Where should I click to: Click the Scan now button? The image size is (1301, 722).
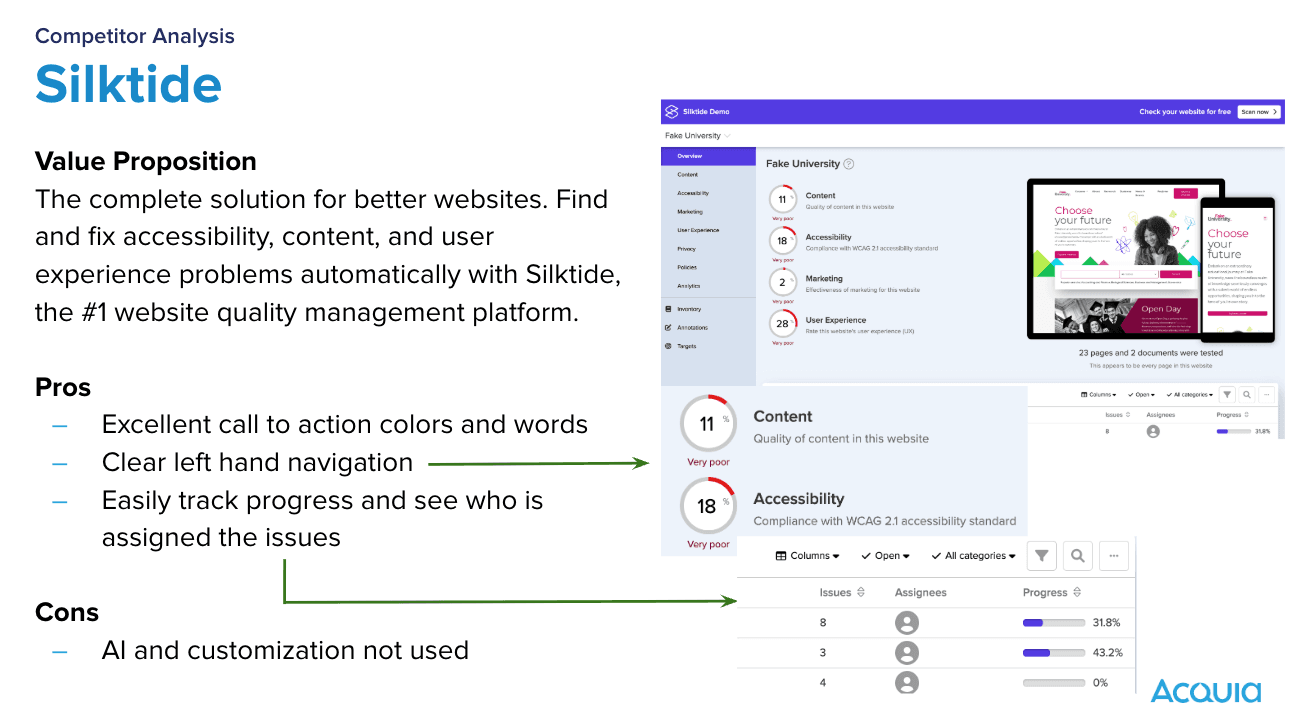tap(1259, 112)
